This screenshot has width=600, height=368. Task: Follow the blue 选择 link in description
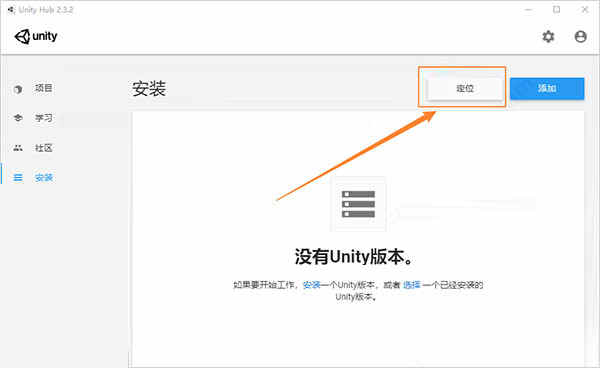pos(412,285)
